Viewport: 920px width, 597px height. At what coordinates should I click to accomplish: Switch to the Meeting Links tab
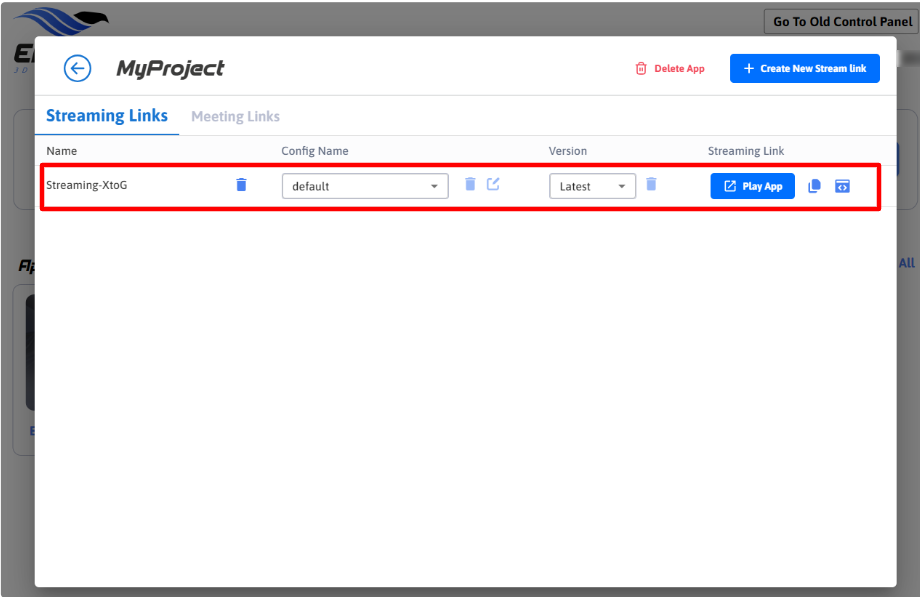pyautogui.click(x=235, y=117)
